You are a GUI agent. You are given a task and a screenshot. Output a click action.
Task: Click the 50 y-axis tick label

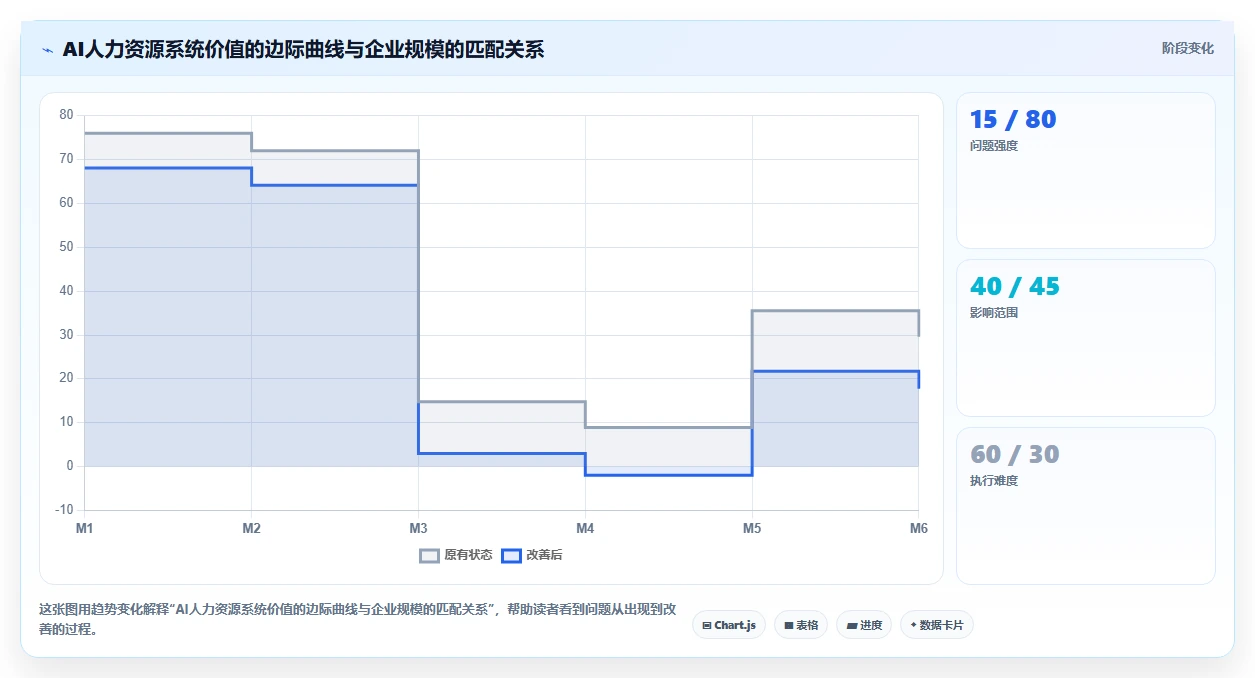[x=66, y=247]
